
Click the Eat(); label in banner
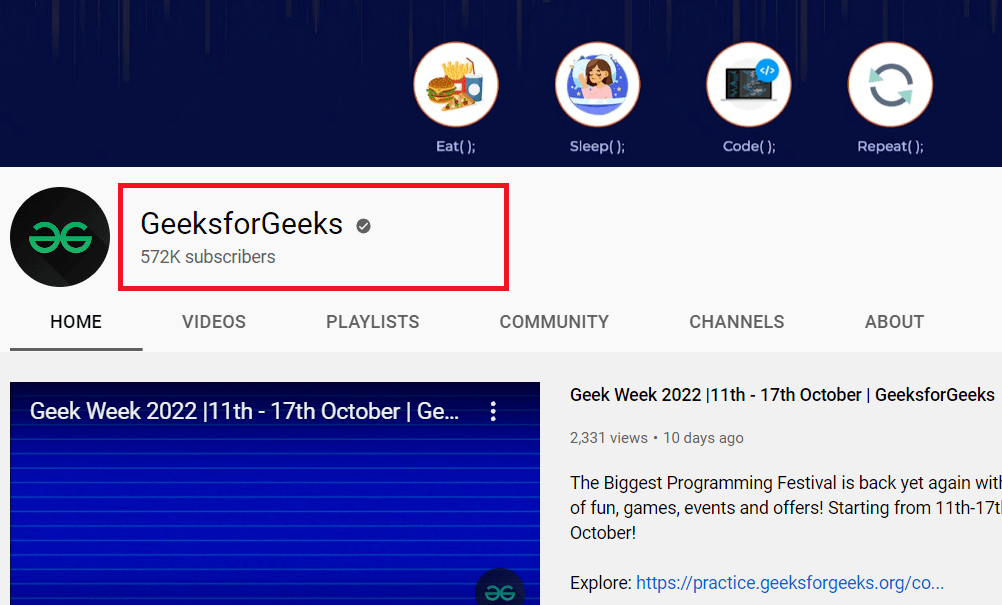456,146
